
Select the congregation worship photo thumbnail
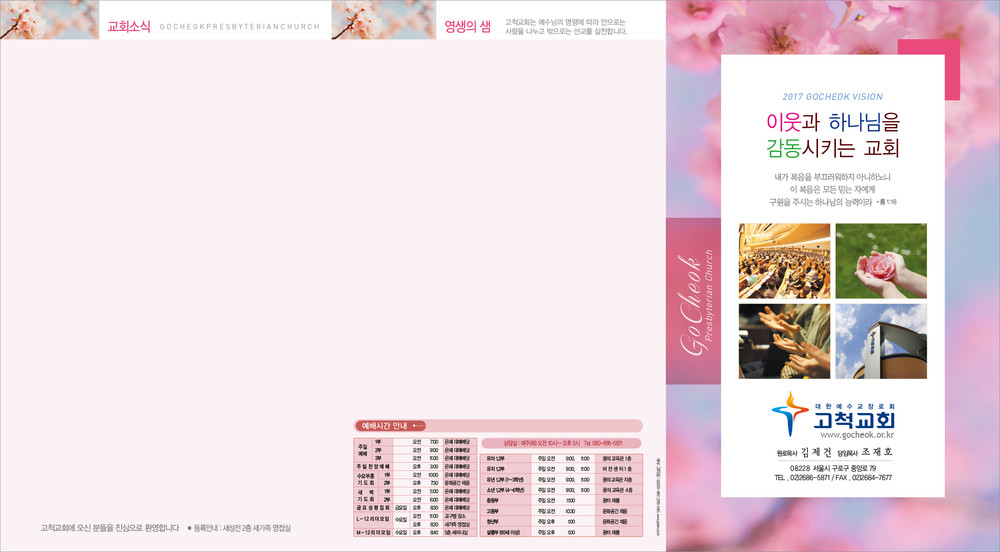[784, 261]
